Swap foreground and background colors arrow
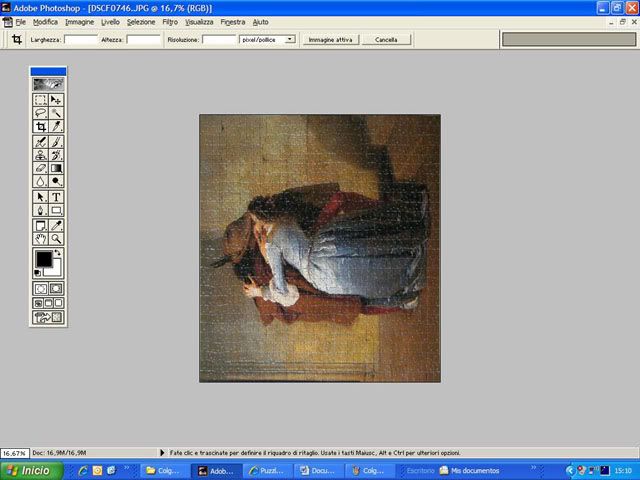 [58, 253]
